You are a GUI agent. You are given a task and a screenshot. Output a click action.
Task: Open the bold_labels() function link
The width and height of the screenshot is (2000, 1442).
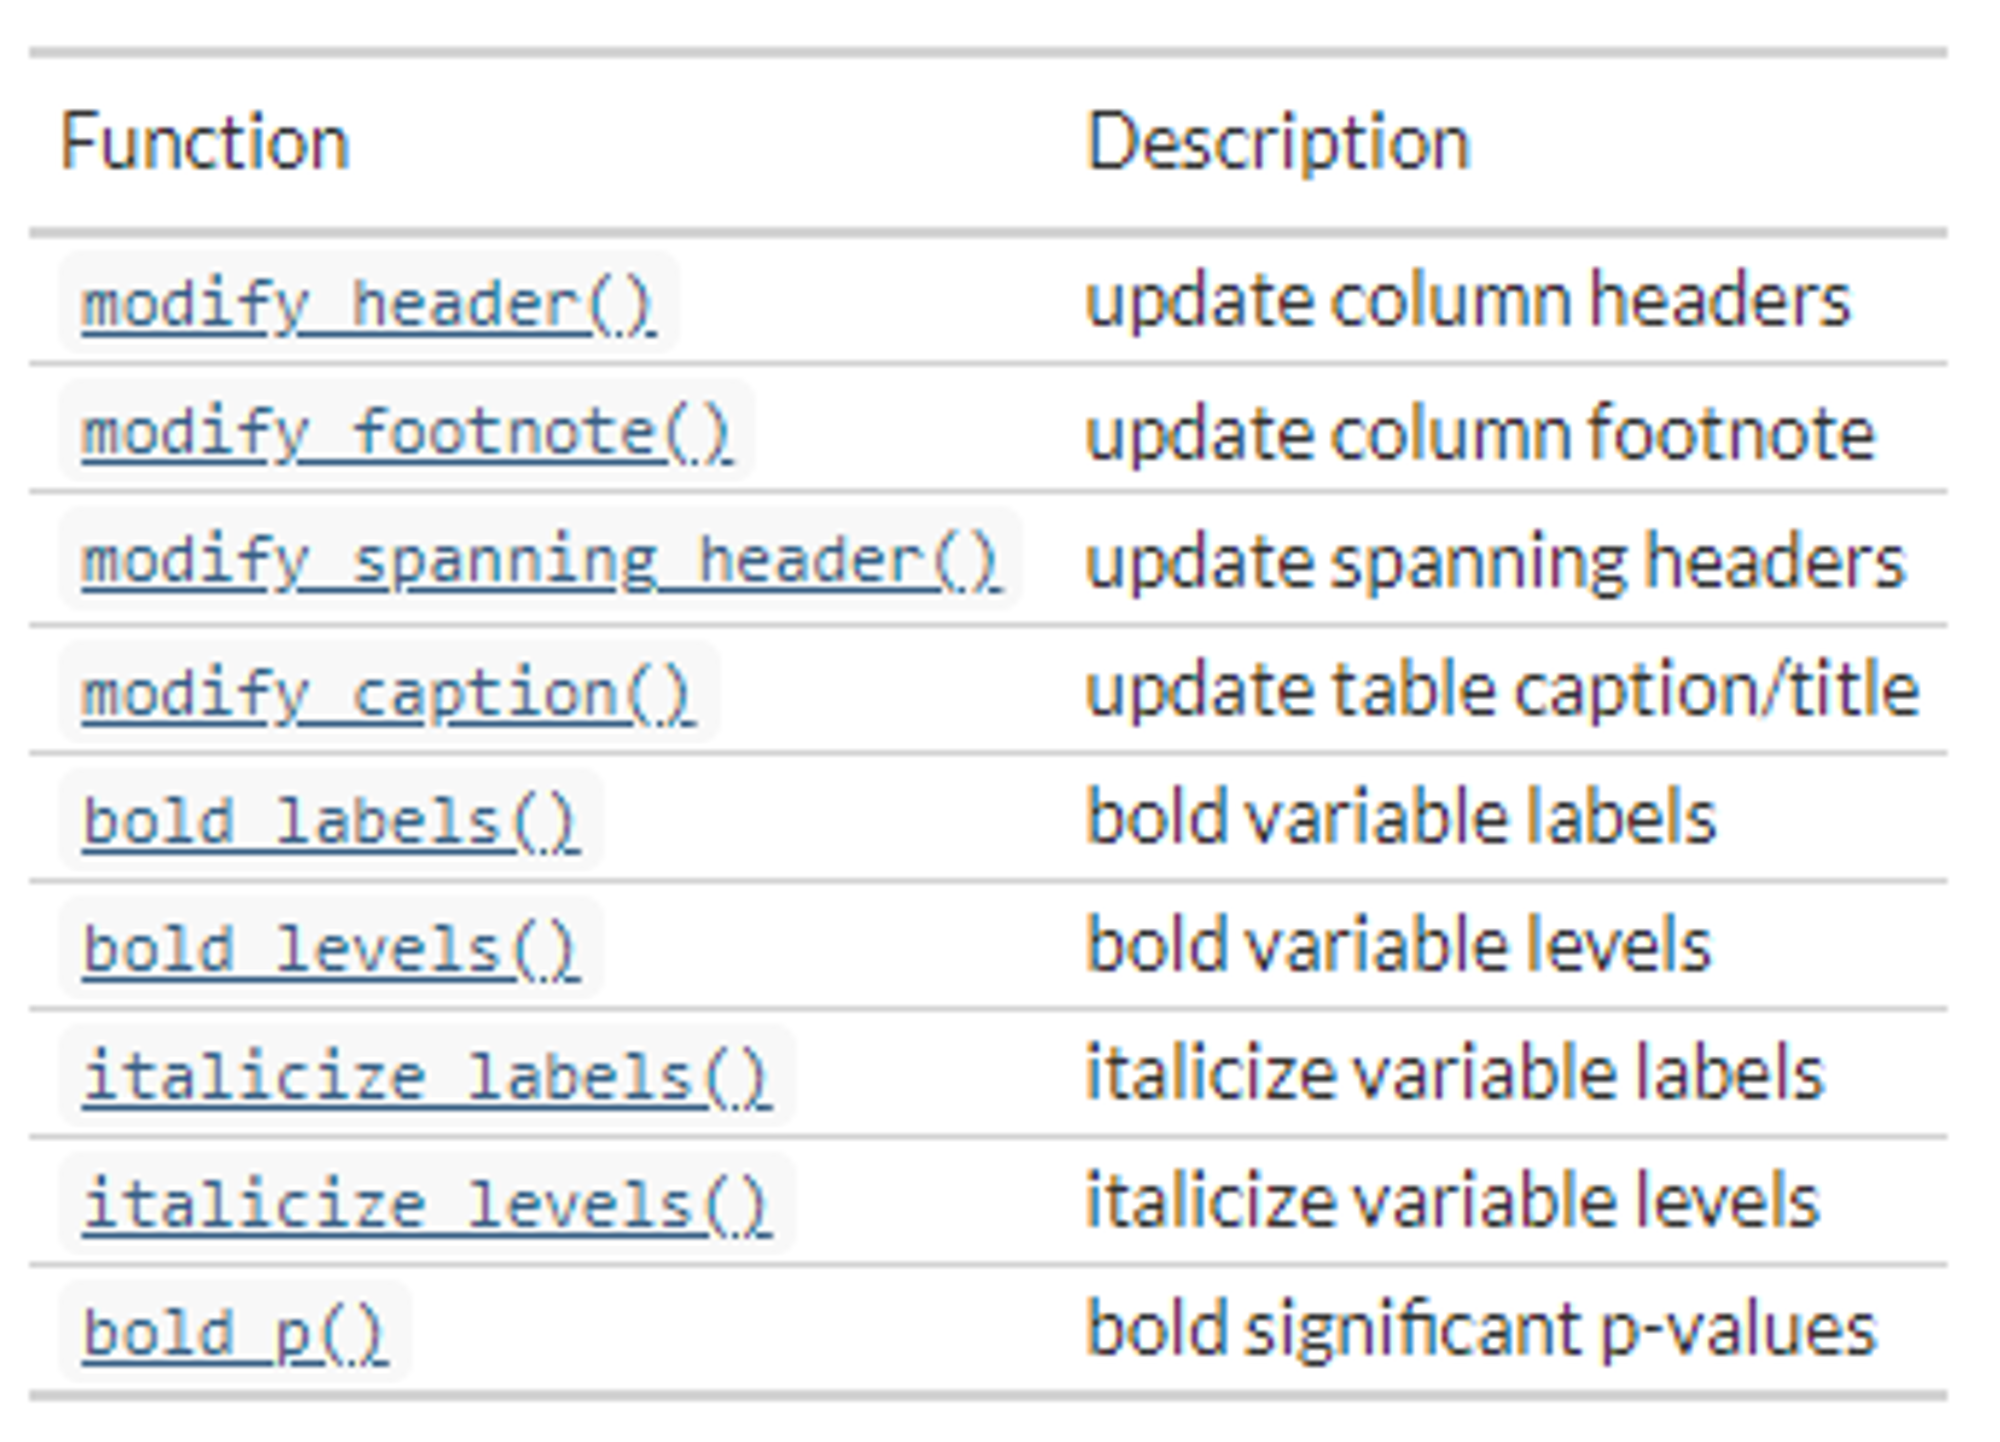click(331, 820)
